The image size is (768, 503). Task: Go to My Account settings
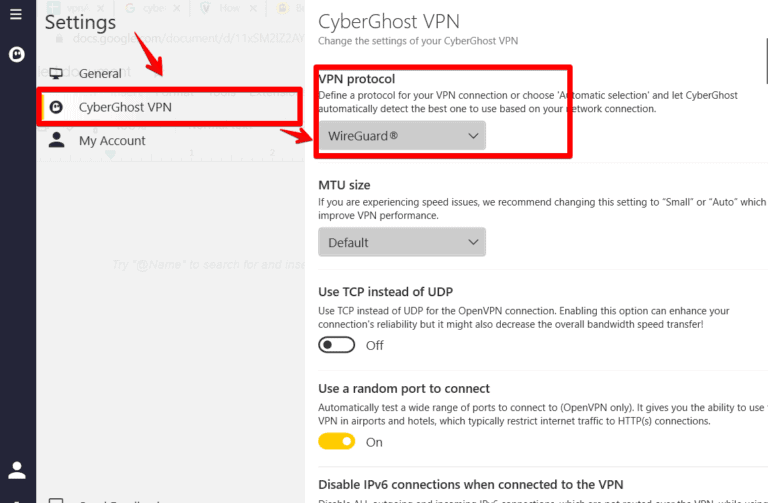[x=112, y=141]
